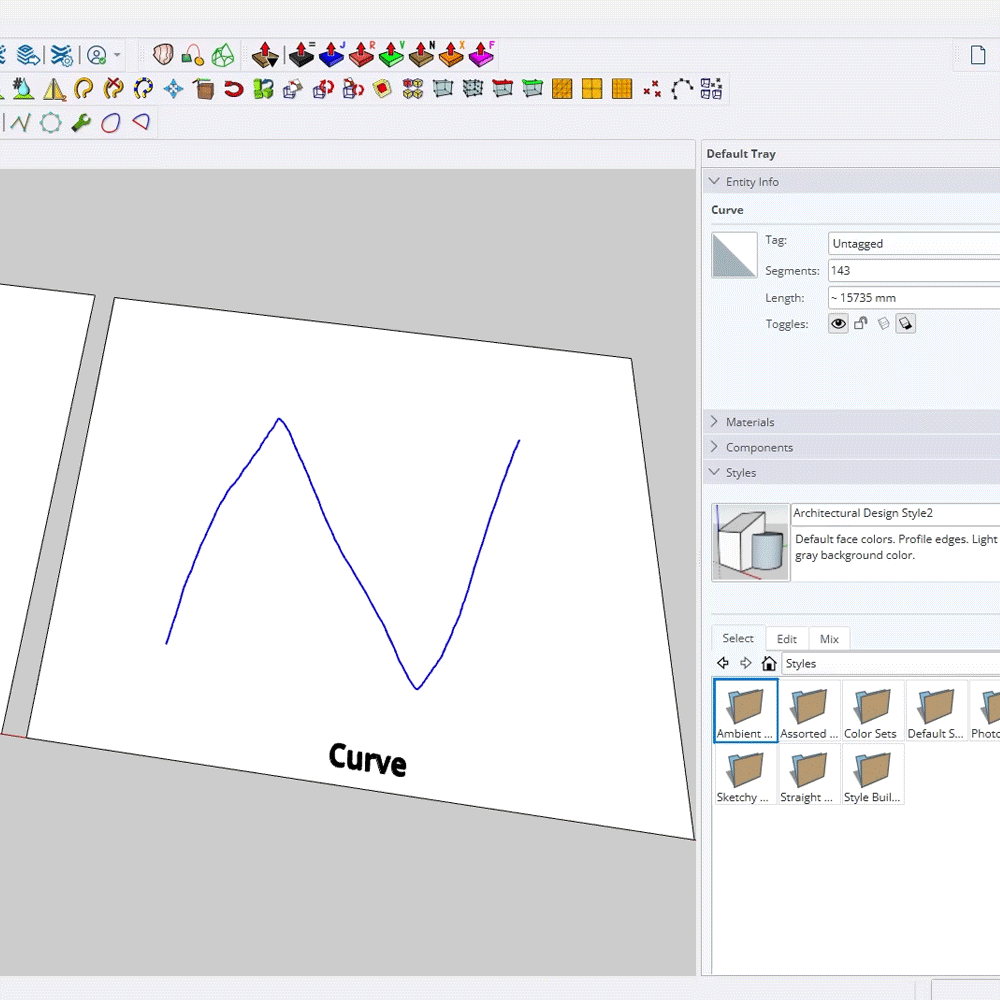Image resolution: width=1000 pixels, height=1000 pixels.
Task: Toggle the cast shadows option in Entity Info
Action: pos(905,324)
